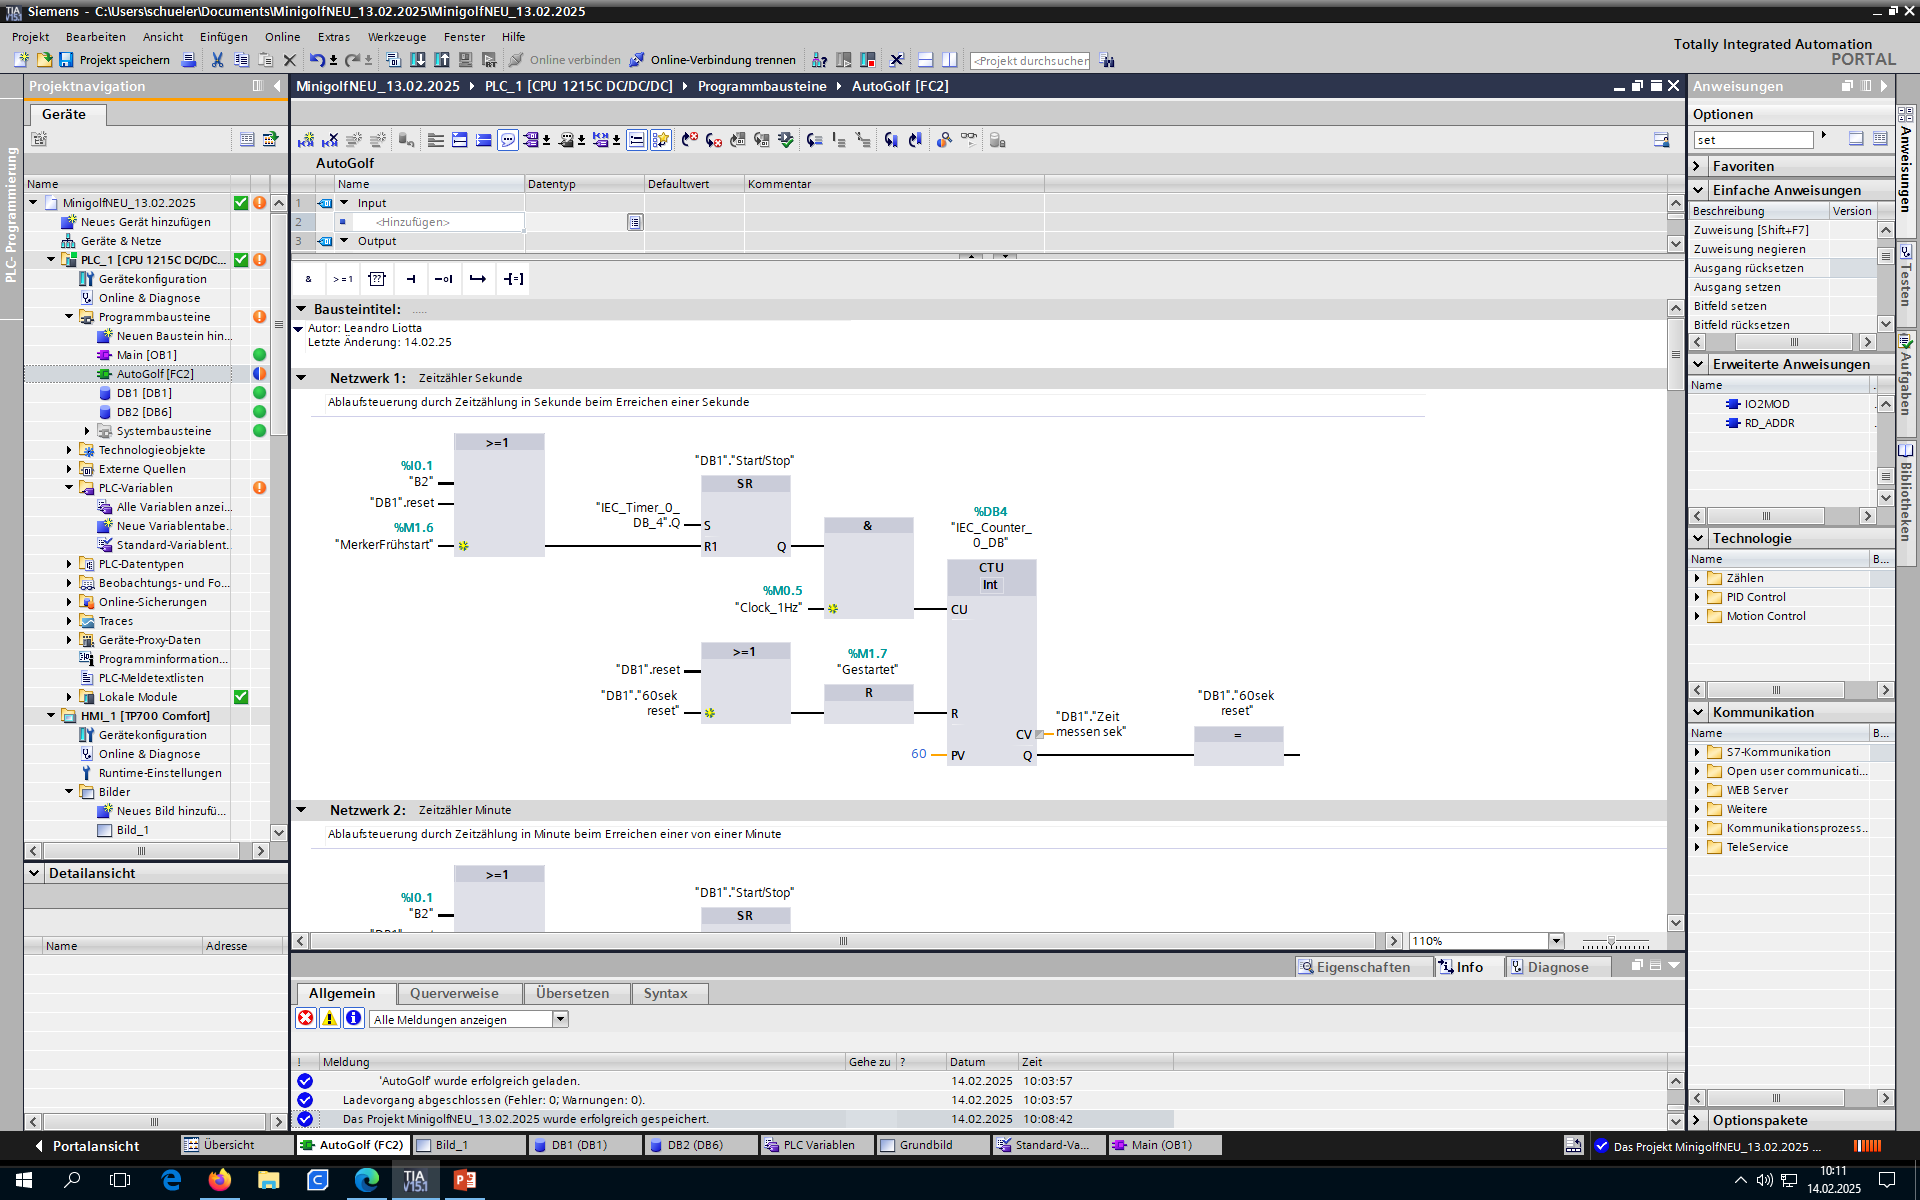The width and height of the screenshot is (1920, 1200).
Task: Click the insert network icon
Action: pos(305,140)
